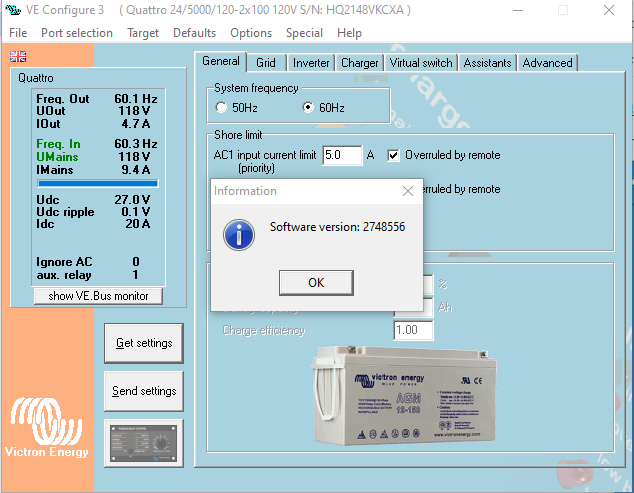The height and width of the screenshot is (493, 634).
Task: Switch to the Charger tab
Action: click(359, 63)
